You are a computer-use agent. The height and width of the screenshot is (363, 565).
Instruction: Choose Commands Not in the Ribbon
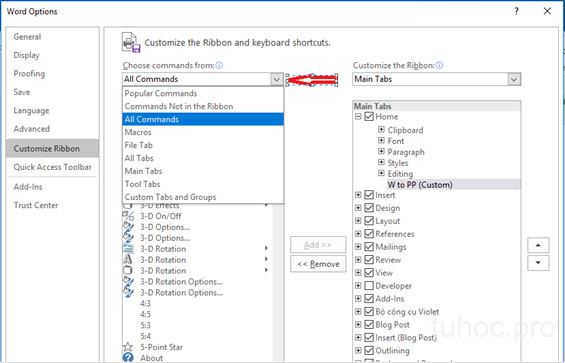pos(203,106)
